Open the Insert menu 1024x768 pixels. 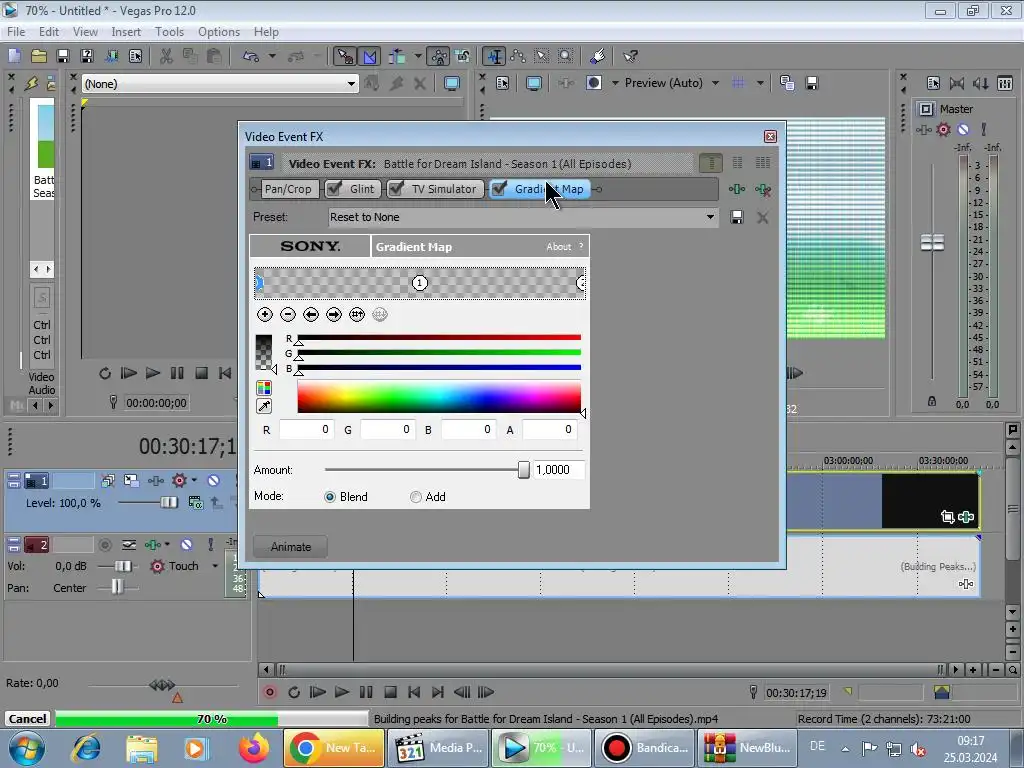pyautogui.click(x=126, y=31)
